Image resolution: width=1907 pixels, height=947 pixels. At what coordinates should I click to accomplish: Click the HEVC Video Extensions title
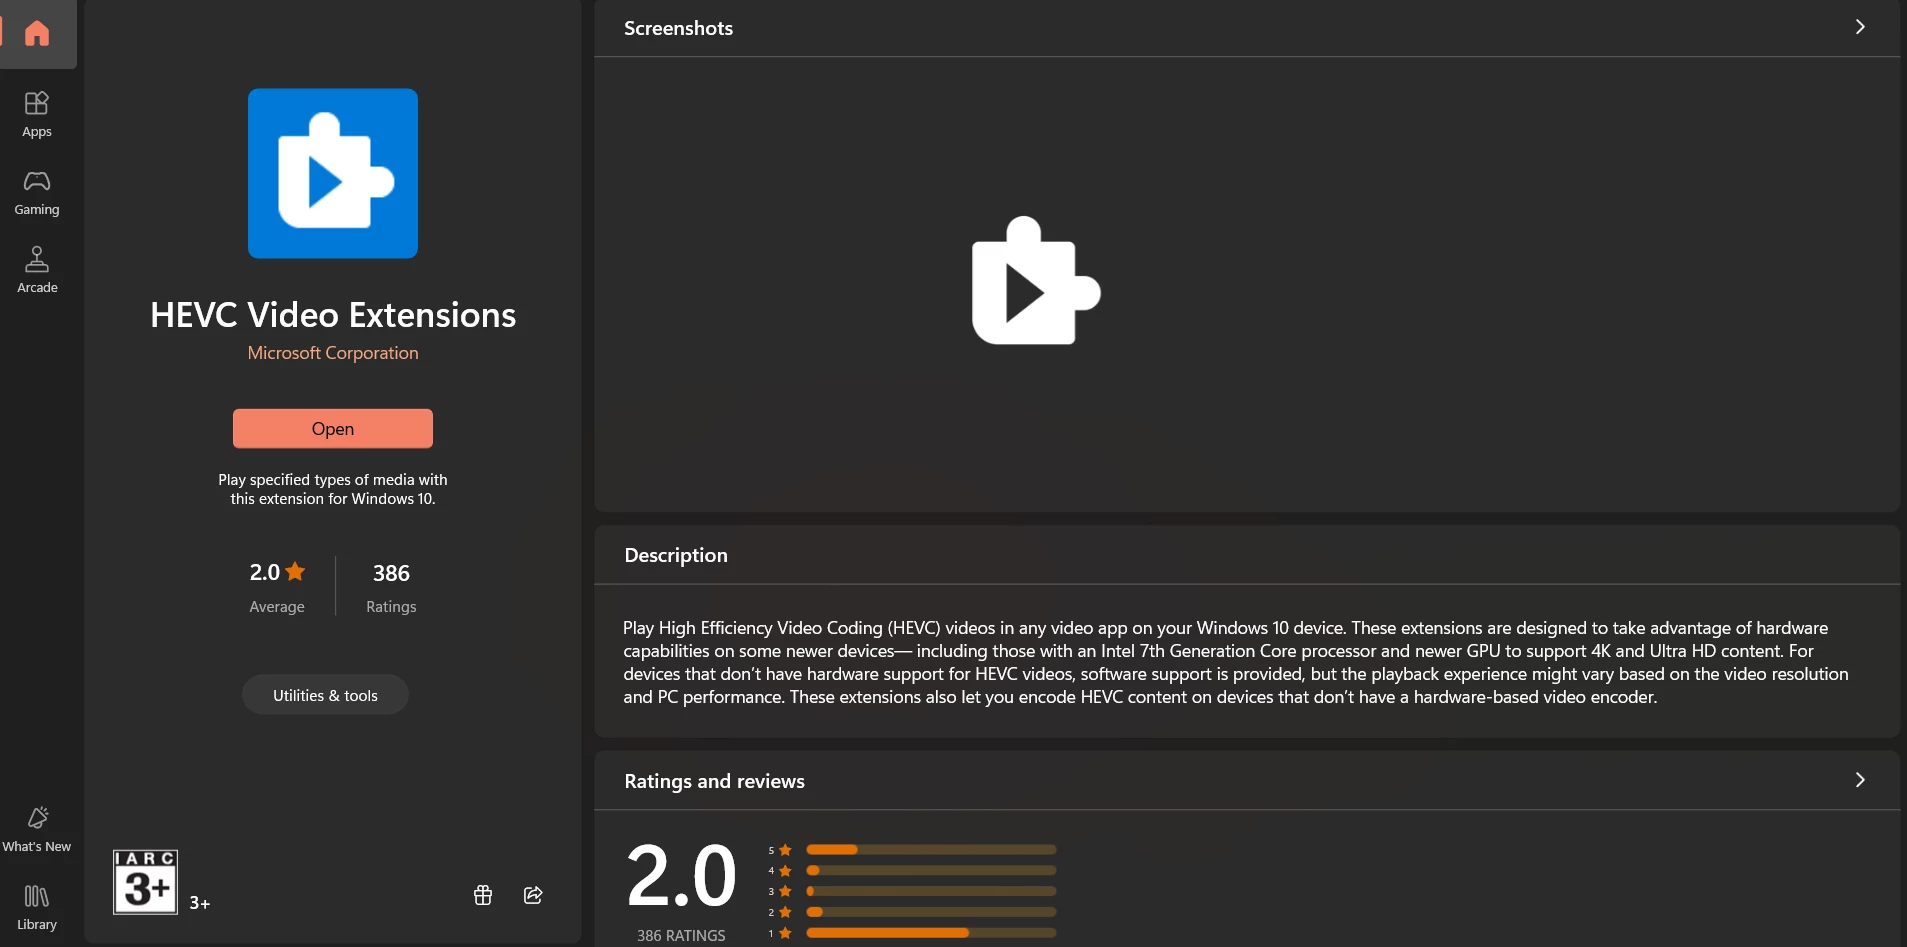(333, 315)
